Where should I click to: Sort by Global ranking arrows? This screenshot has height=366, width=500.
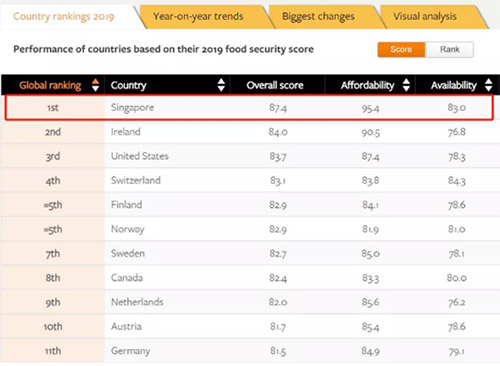point(95,85)
